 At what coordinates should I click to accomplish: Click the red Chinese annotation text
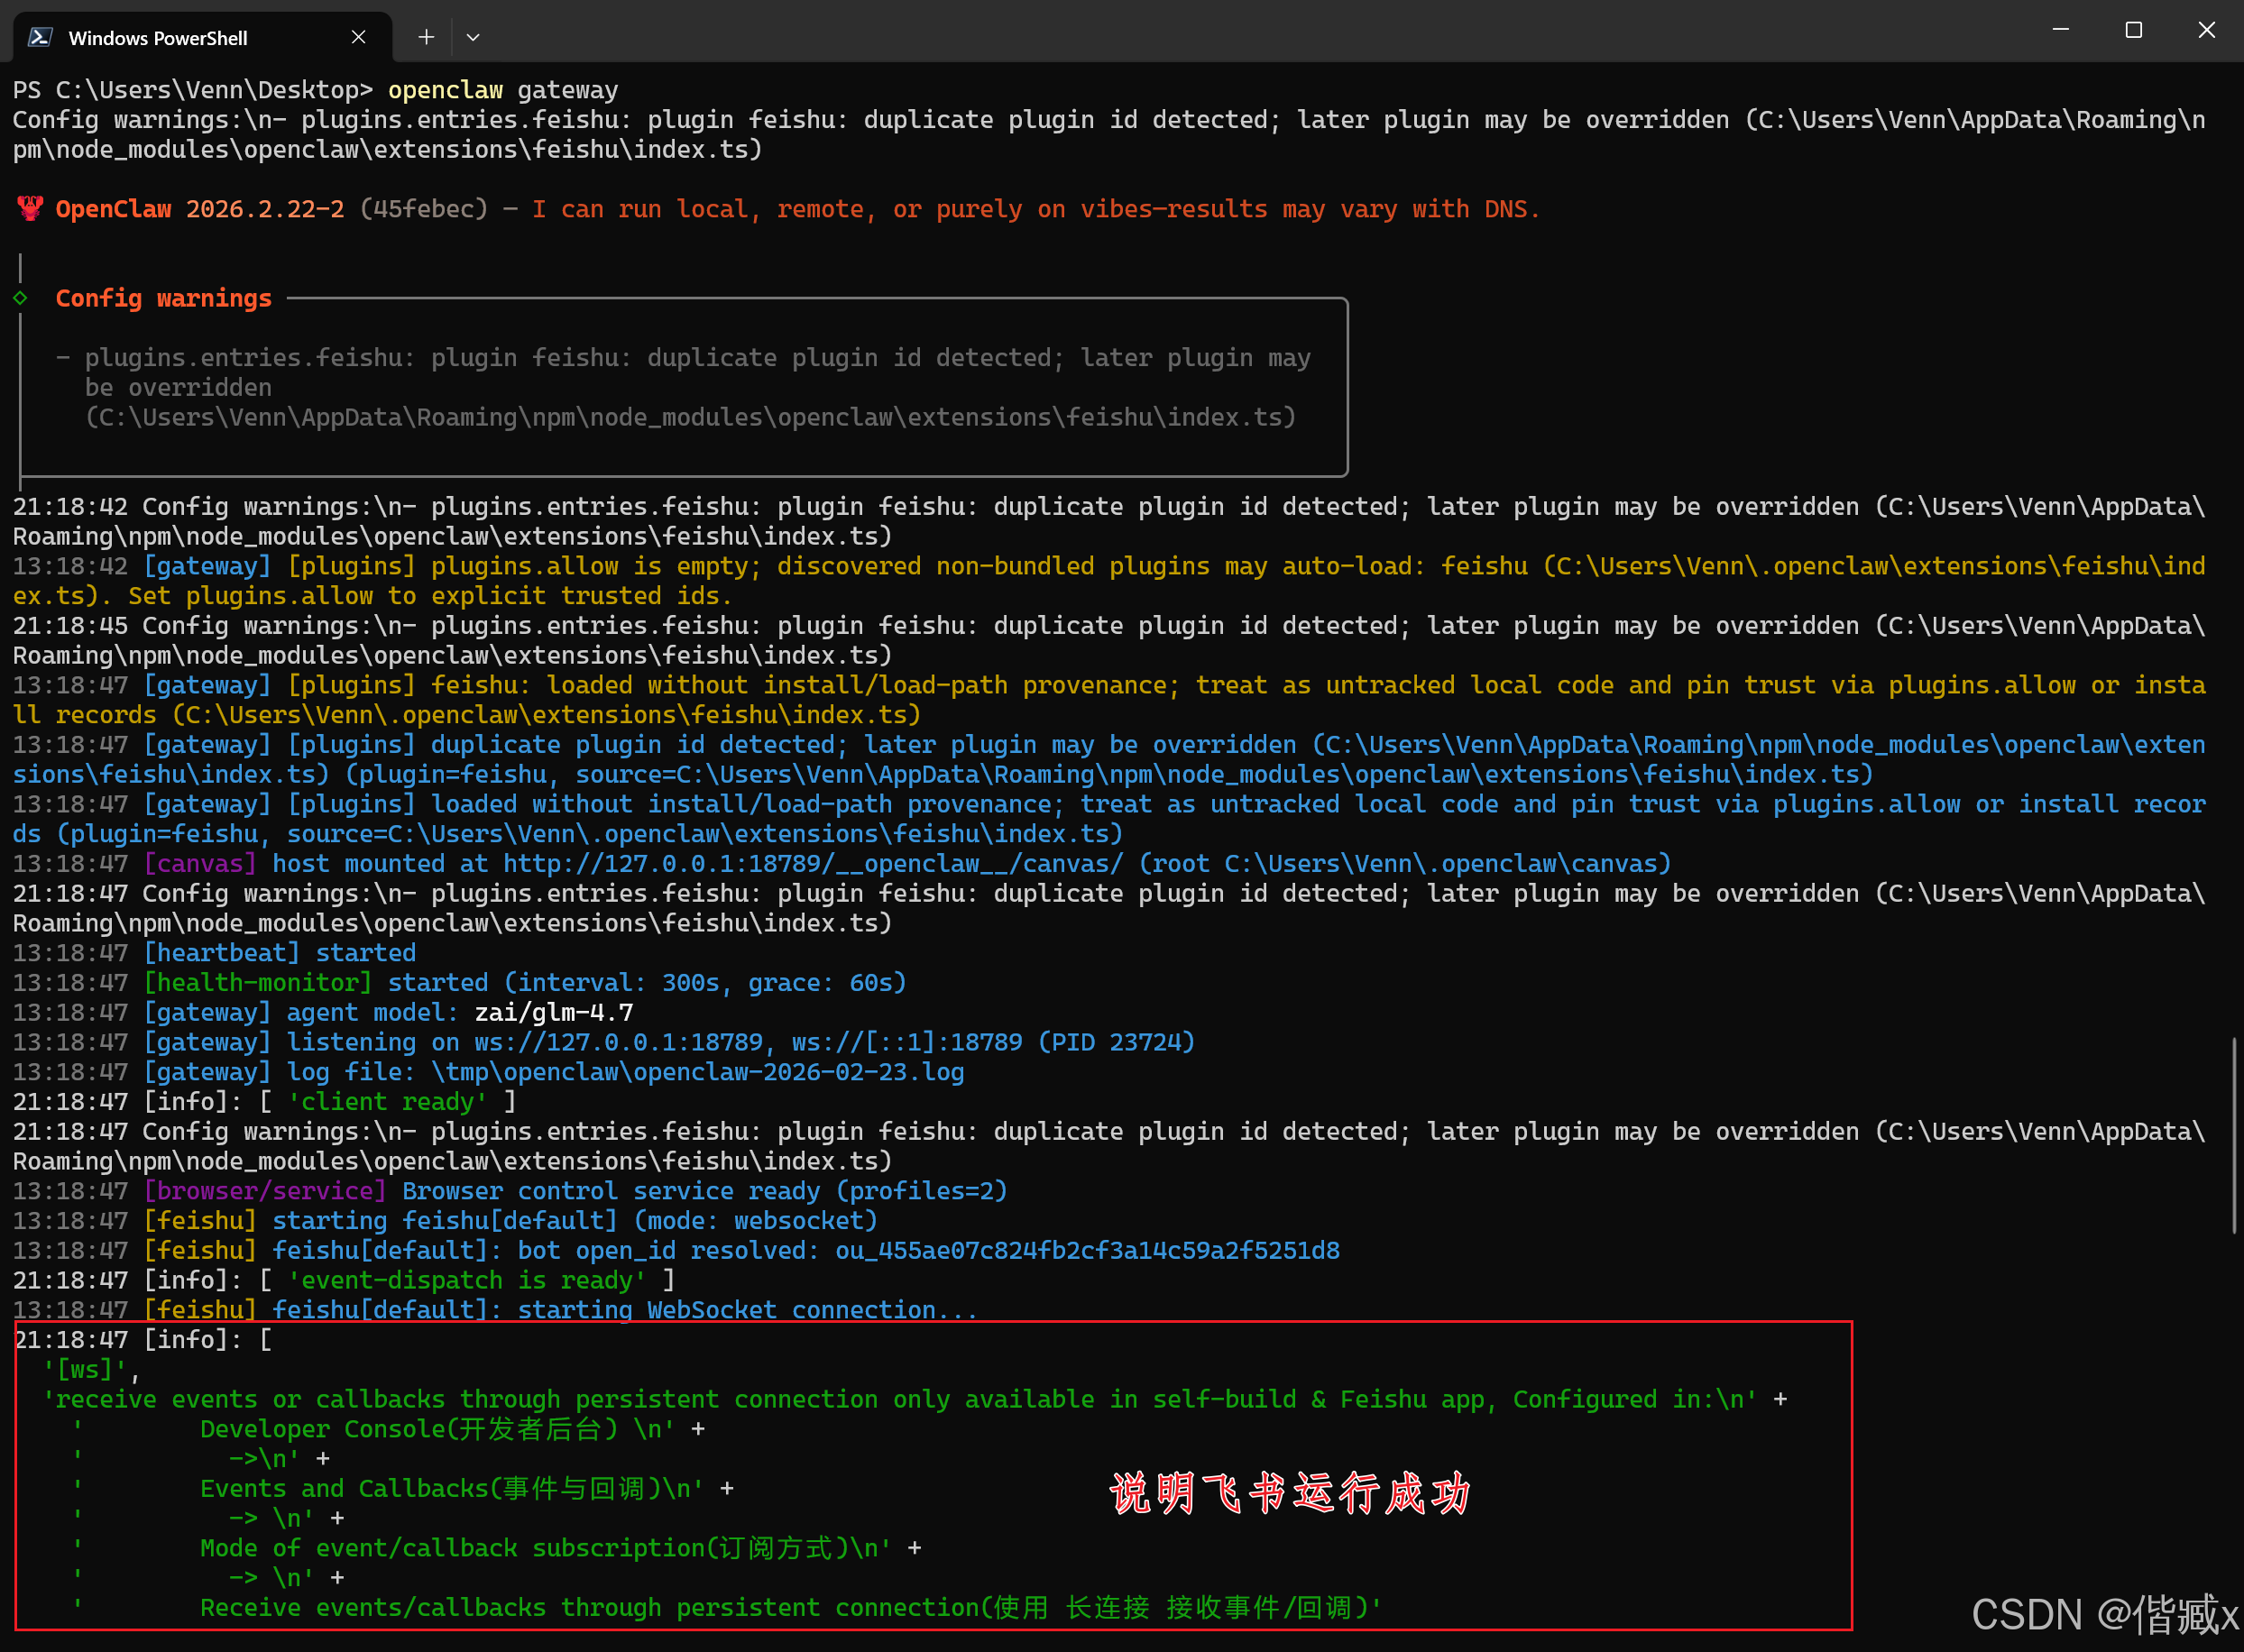click(1290, 1492)
